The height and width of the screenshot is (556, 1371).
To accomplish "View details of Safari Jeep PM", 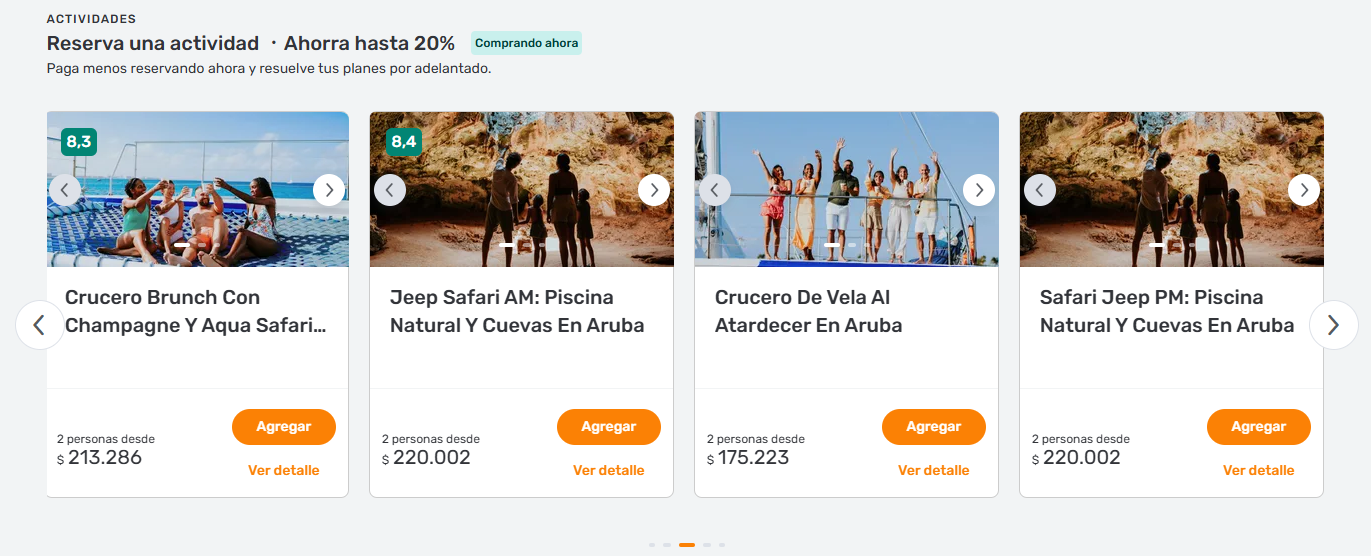I will click(1259, 470).
